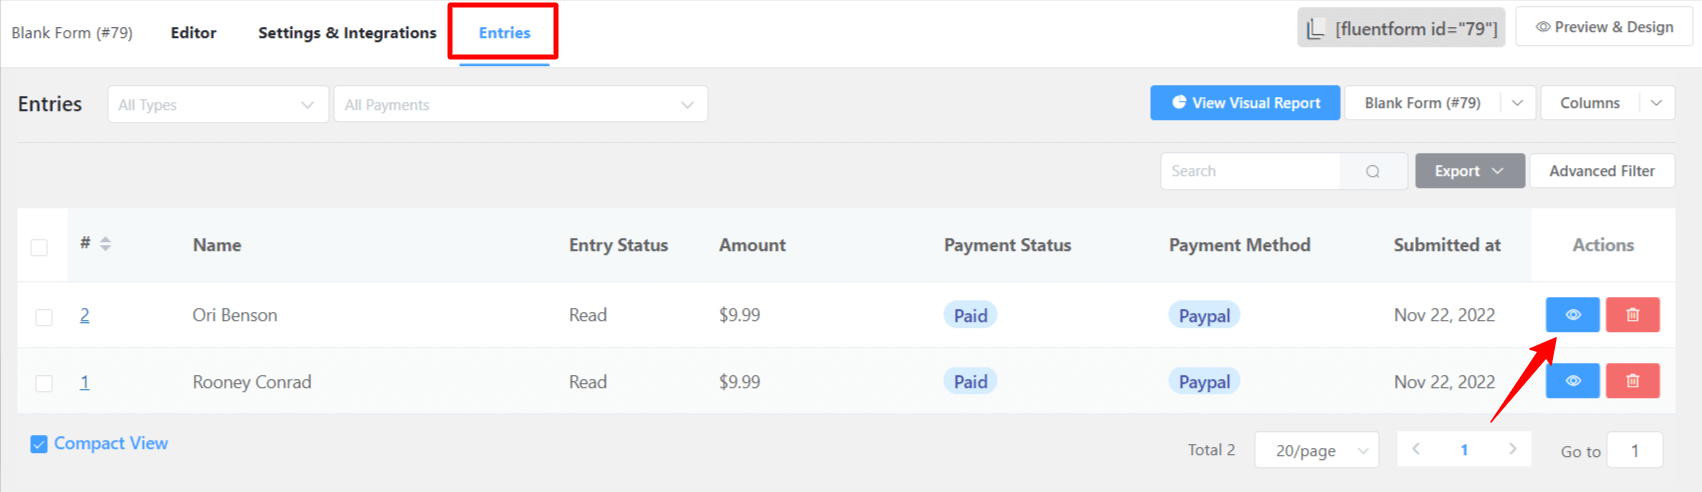The height and width of the screenshot is (492, 1702).
Task: Open the Advanced Filter button
Action: pyautogui.click(x=1602, y=171)
